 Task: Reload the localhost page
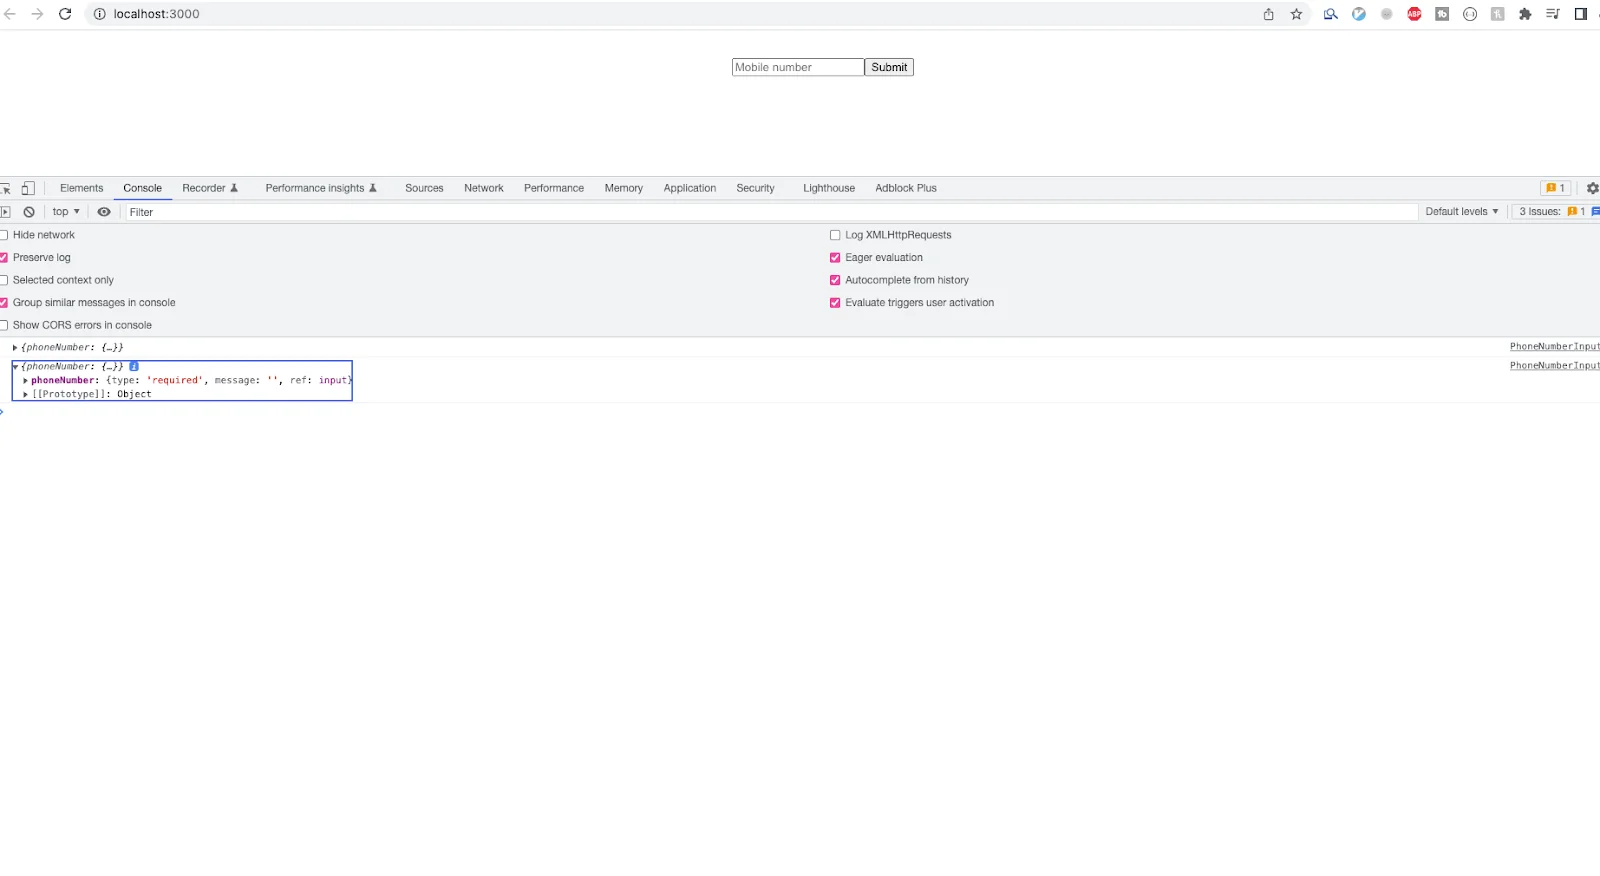click(65, 14)
